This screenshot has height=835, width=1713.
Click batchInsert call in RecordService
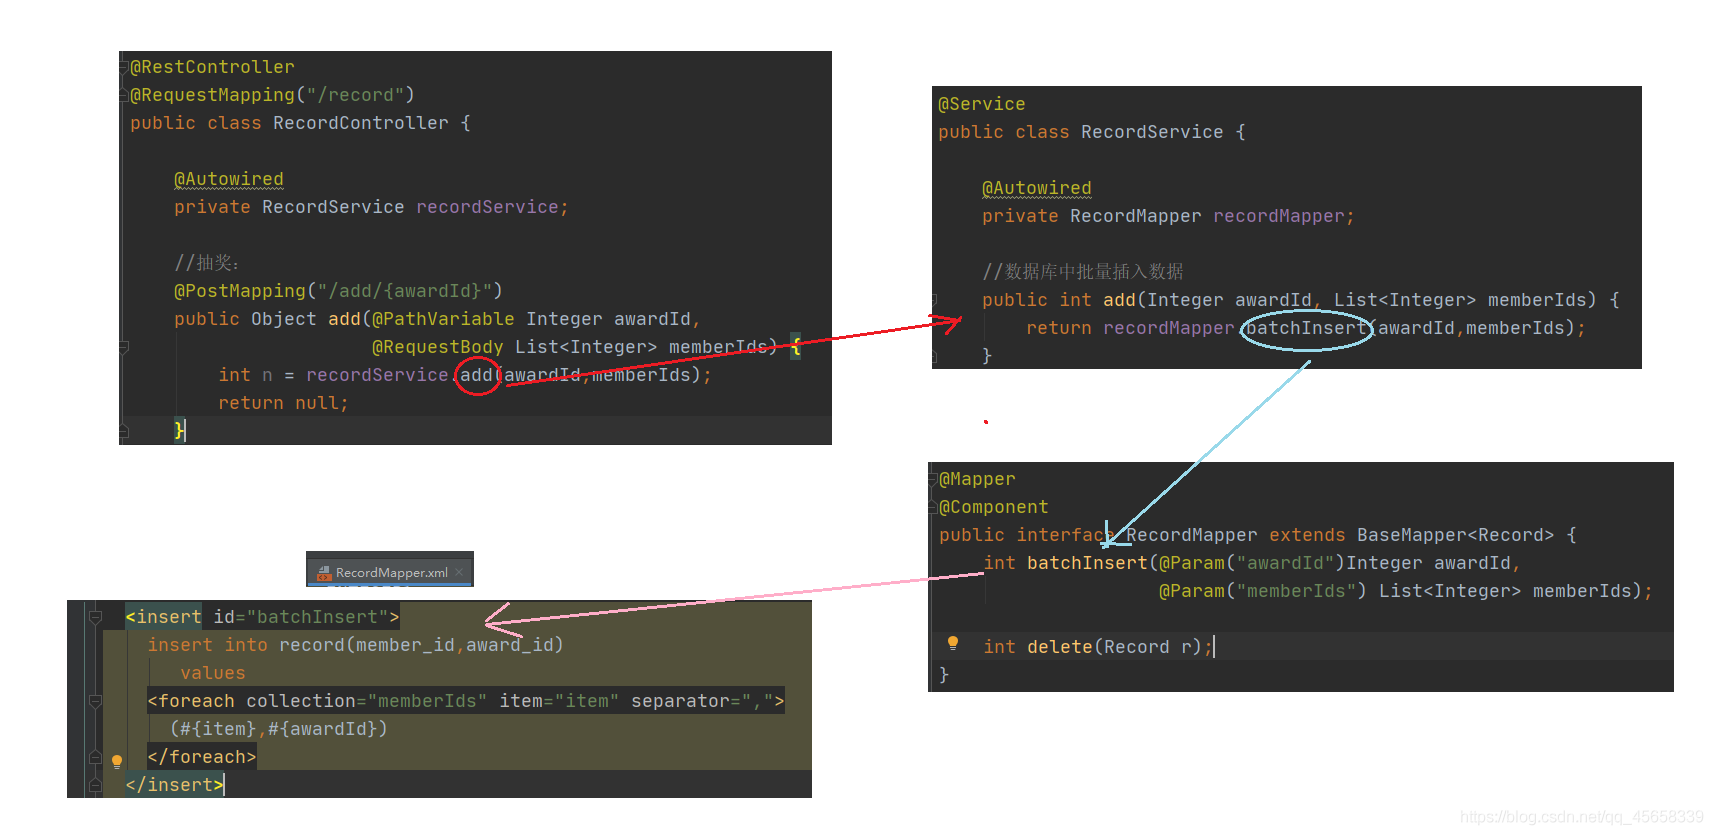[1306, 328]
